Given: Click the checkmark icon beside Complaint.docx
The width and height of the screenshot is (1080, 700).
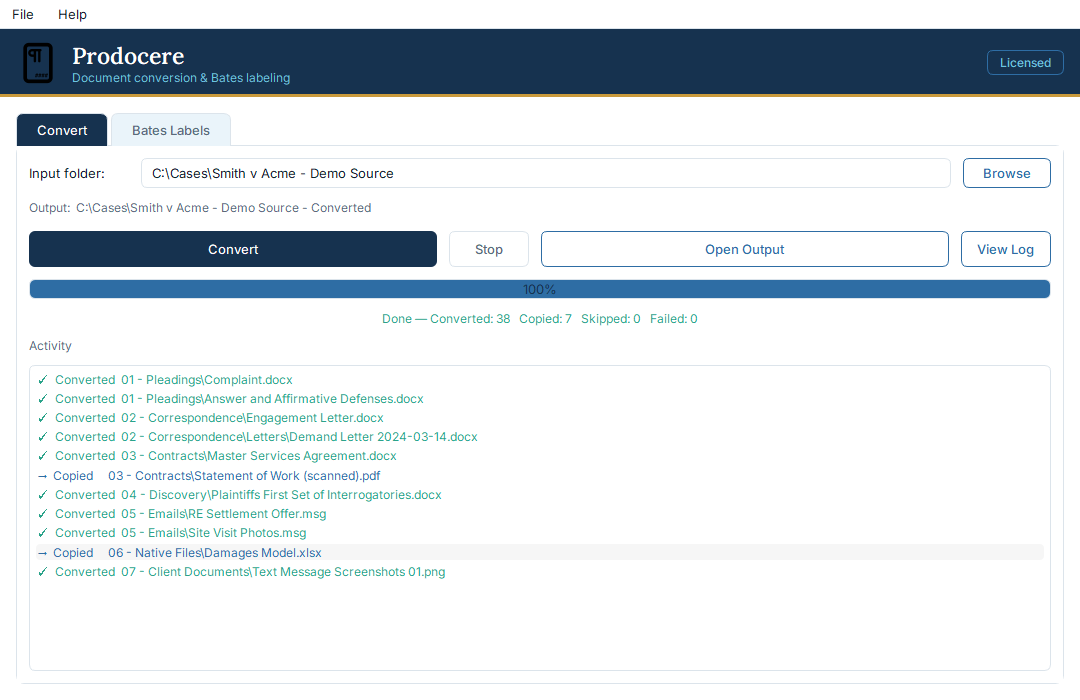Looking at the screenshot, I should pyautogui.click(x=43, y=380).
